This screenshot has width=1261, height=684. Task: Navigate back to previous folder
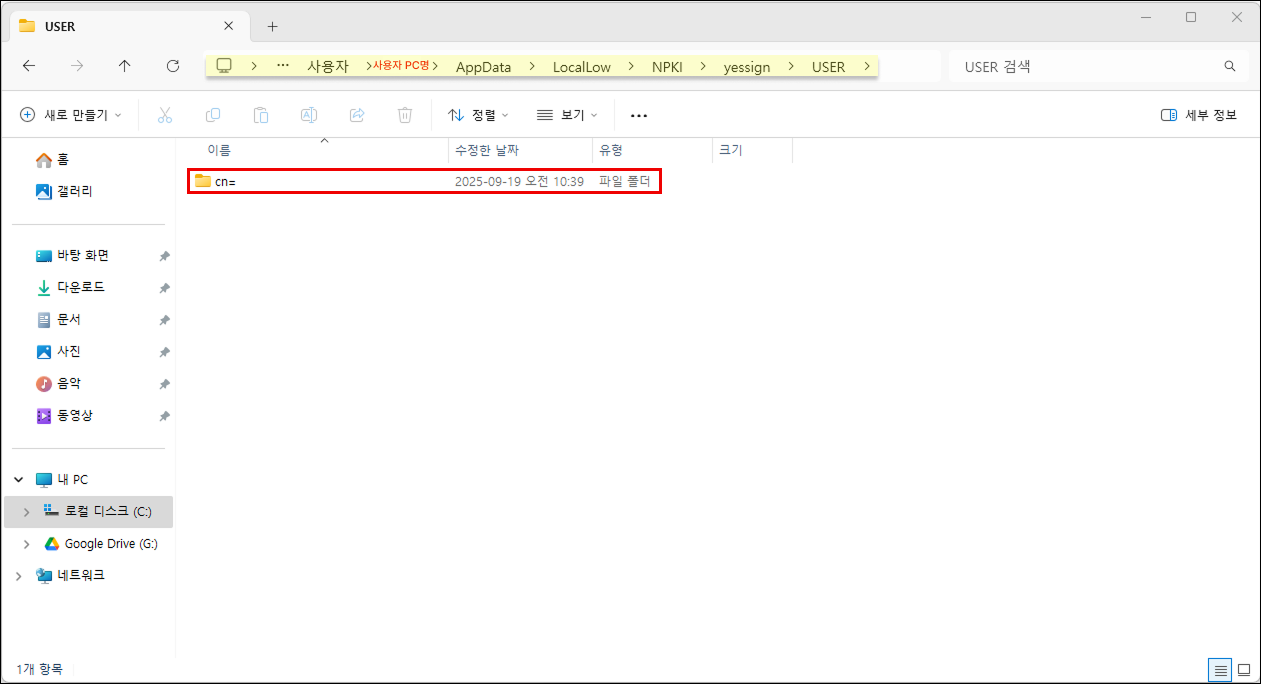point(29,66)
